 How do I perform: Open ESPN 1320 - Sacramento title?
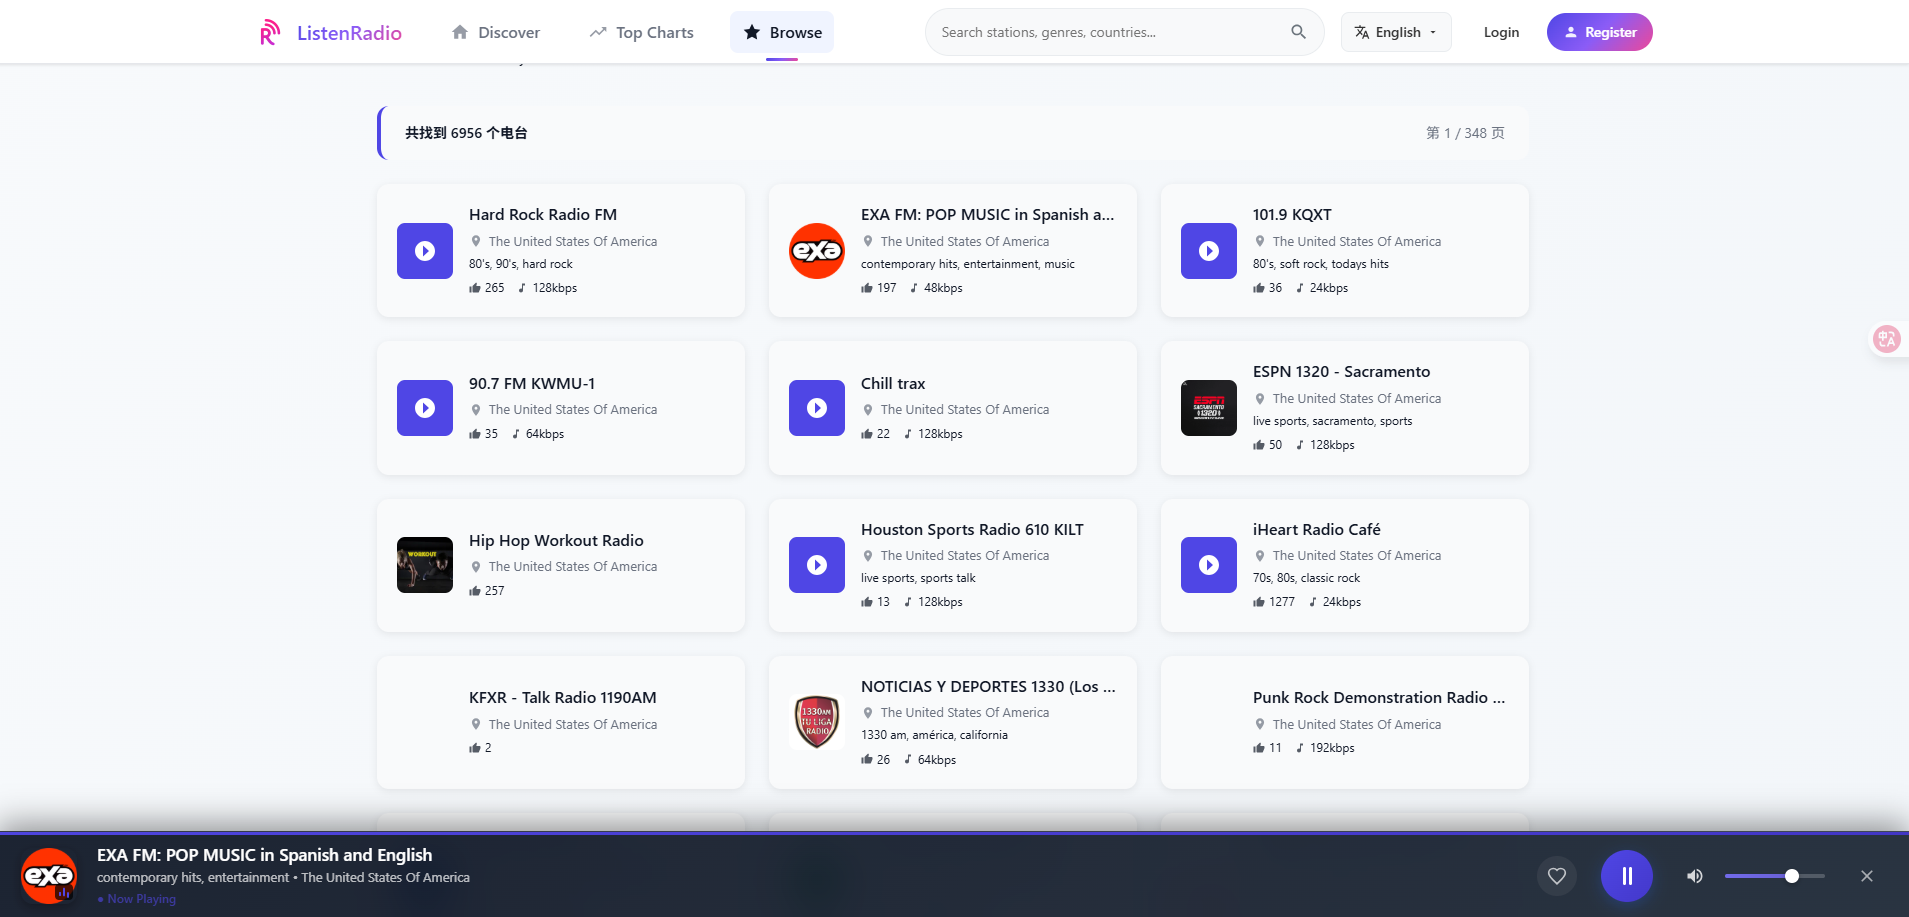pyautogui.click(x=1341, y=371)
